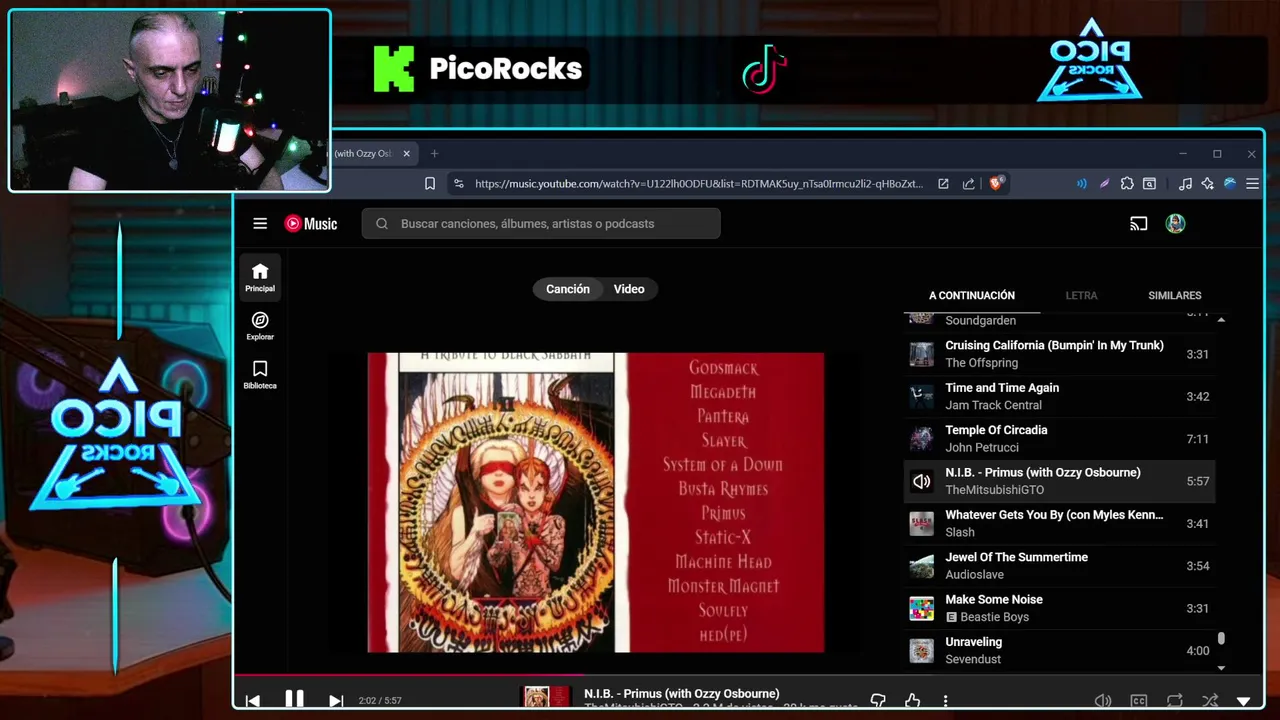Play Time and Time Again in queue
This screenshot has width=1280, height=720.
(1060, 396)
